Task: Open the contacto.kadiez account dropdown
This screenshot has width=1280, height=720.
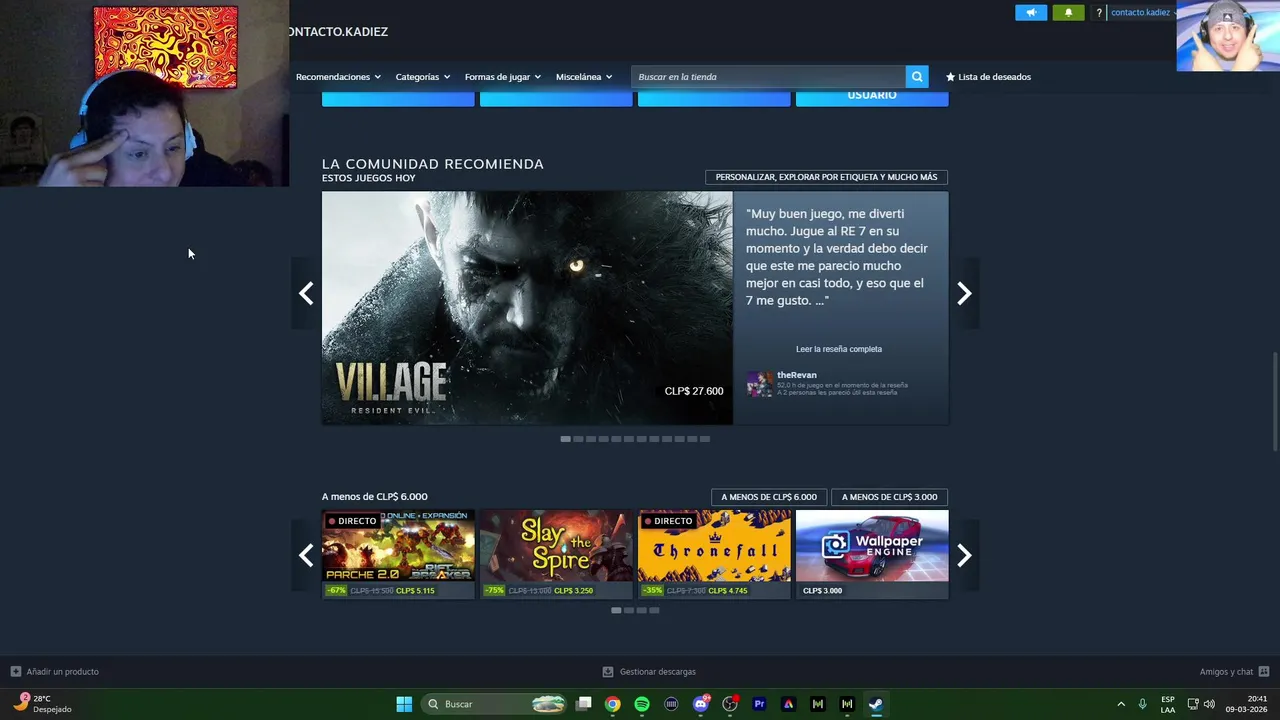Action: [x=1144, y=13]
